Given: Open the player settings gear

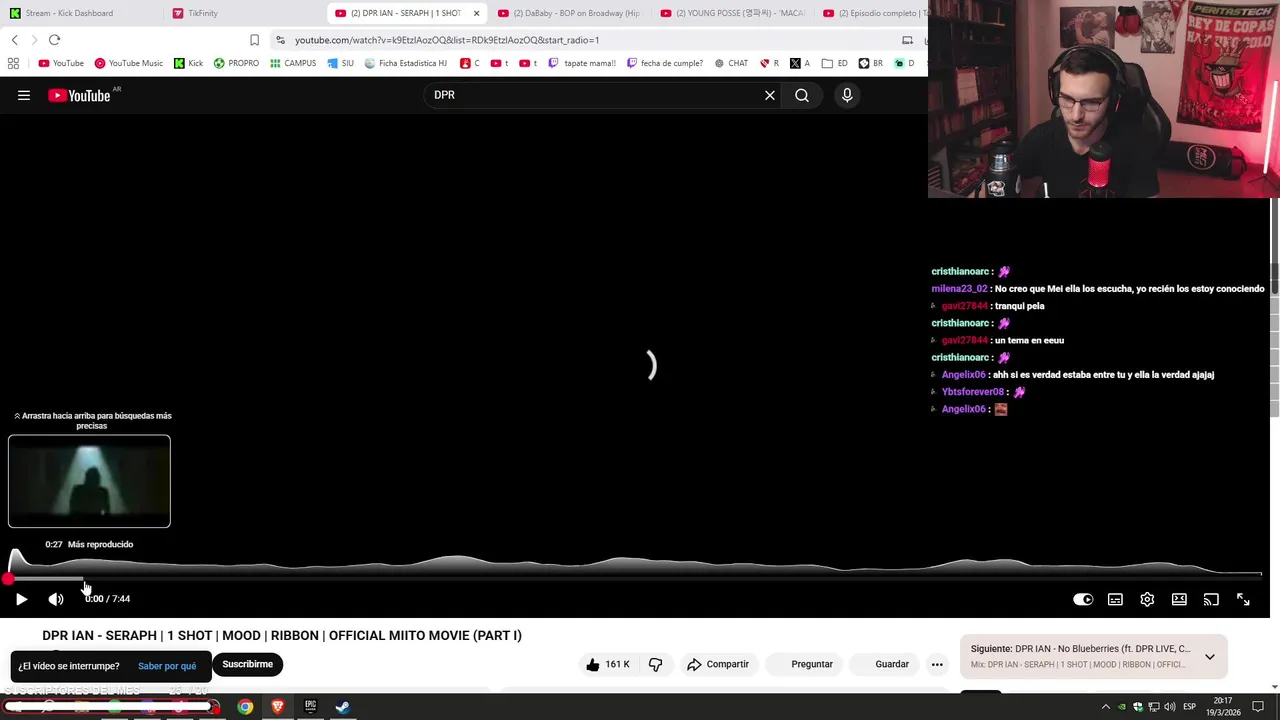Looking at the screenshot, I should tap(1147, 599).
